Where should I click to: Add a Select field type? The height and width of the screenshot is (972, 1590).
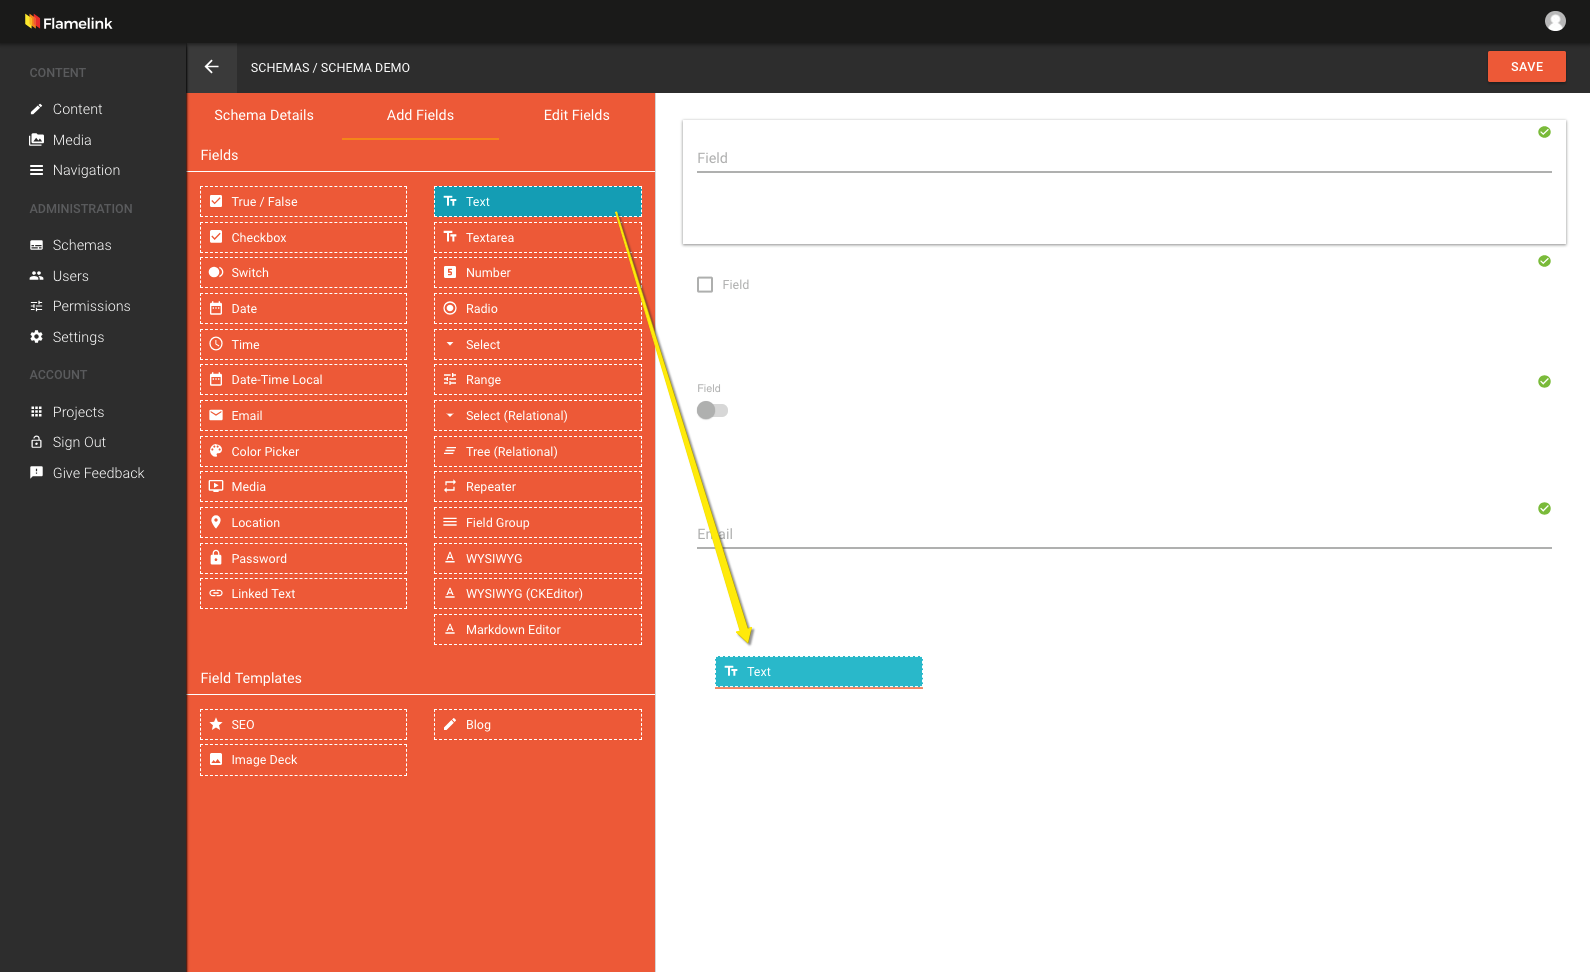(x=538, y=344)
